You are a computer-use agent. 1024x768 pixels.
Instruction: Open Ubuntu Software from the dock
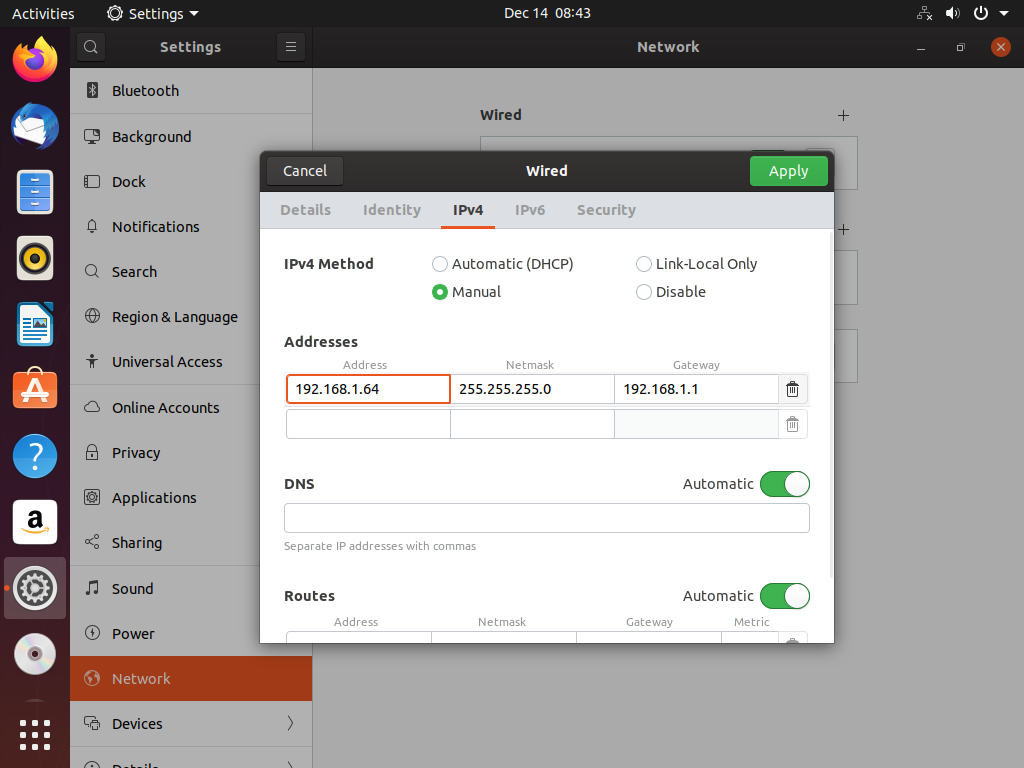35,389
